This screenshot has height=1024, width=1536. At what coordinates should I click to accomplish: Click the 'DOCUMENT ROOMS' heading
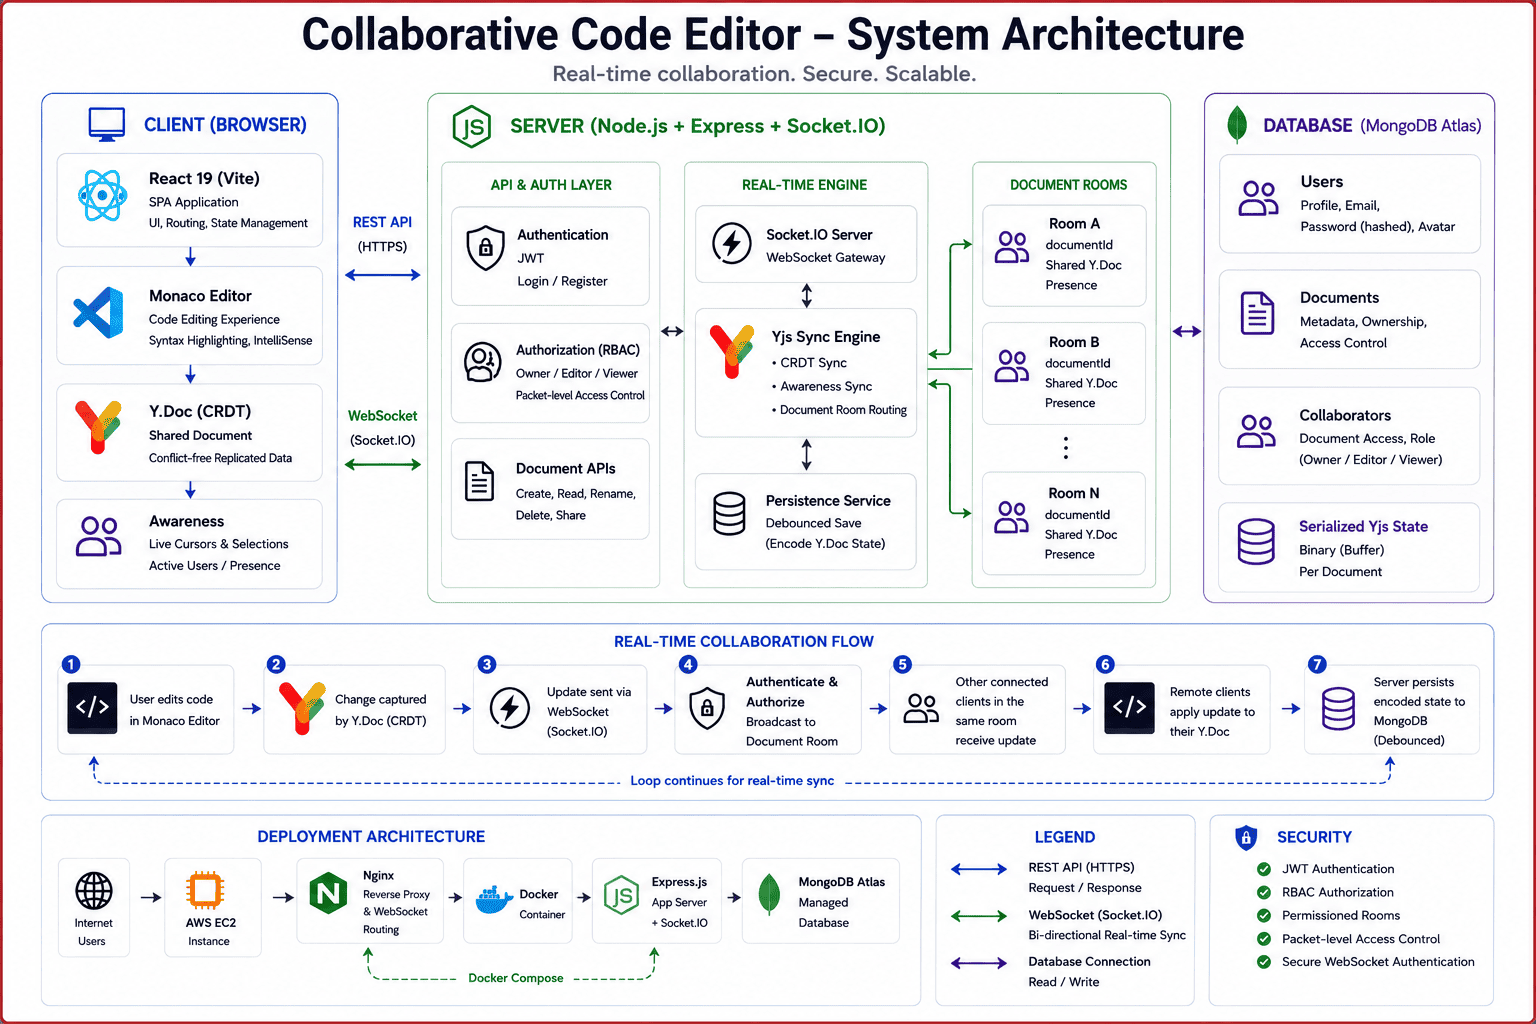[x=1068, y=185]
